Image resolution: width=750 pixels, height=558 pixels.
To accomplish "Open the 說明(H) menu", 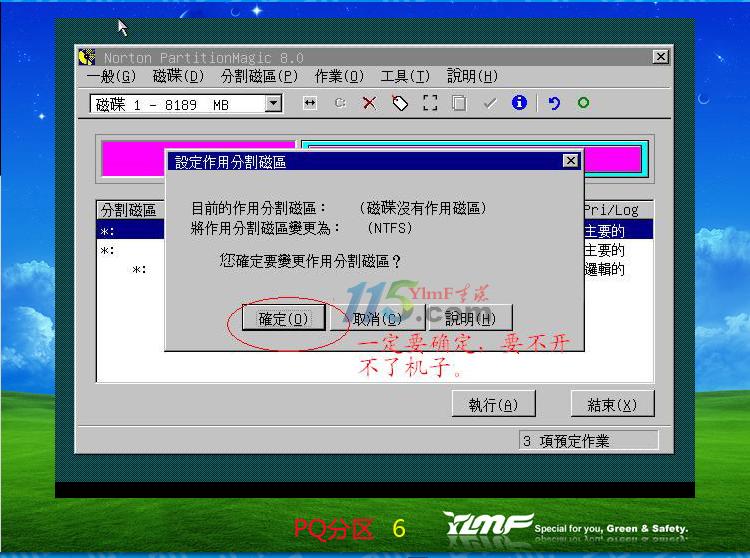I will 472,76.
